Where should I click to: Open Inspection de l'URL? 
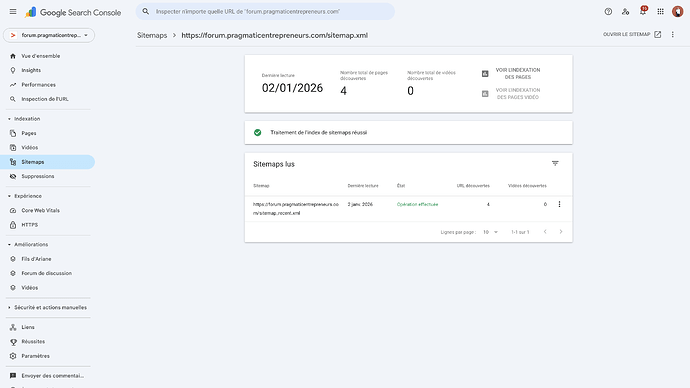pos(48,99)
